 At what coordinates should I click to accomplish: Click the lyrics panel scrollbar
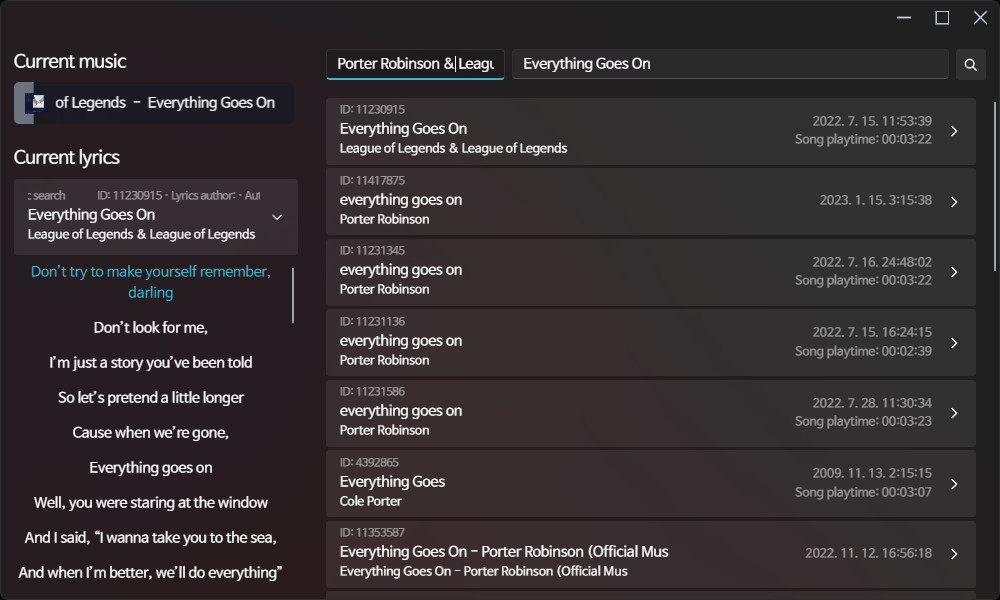click(293, 295)
